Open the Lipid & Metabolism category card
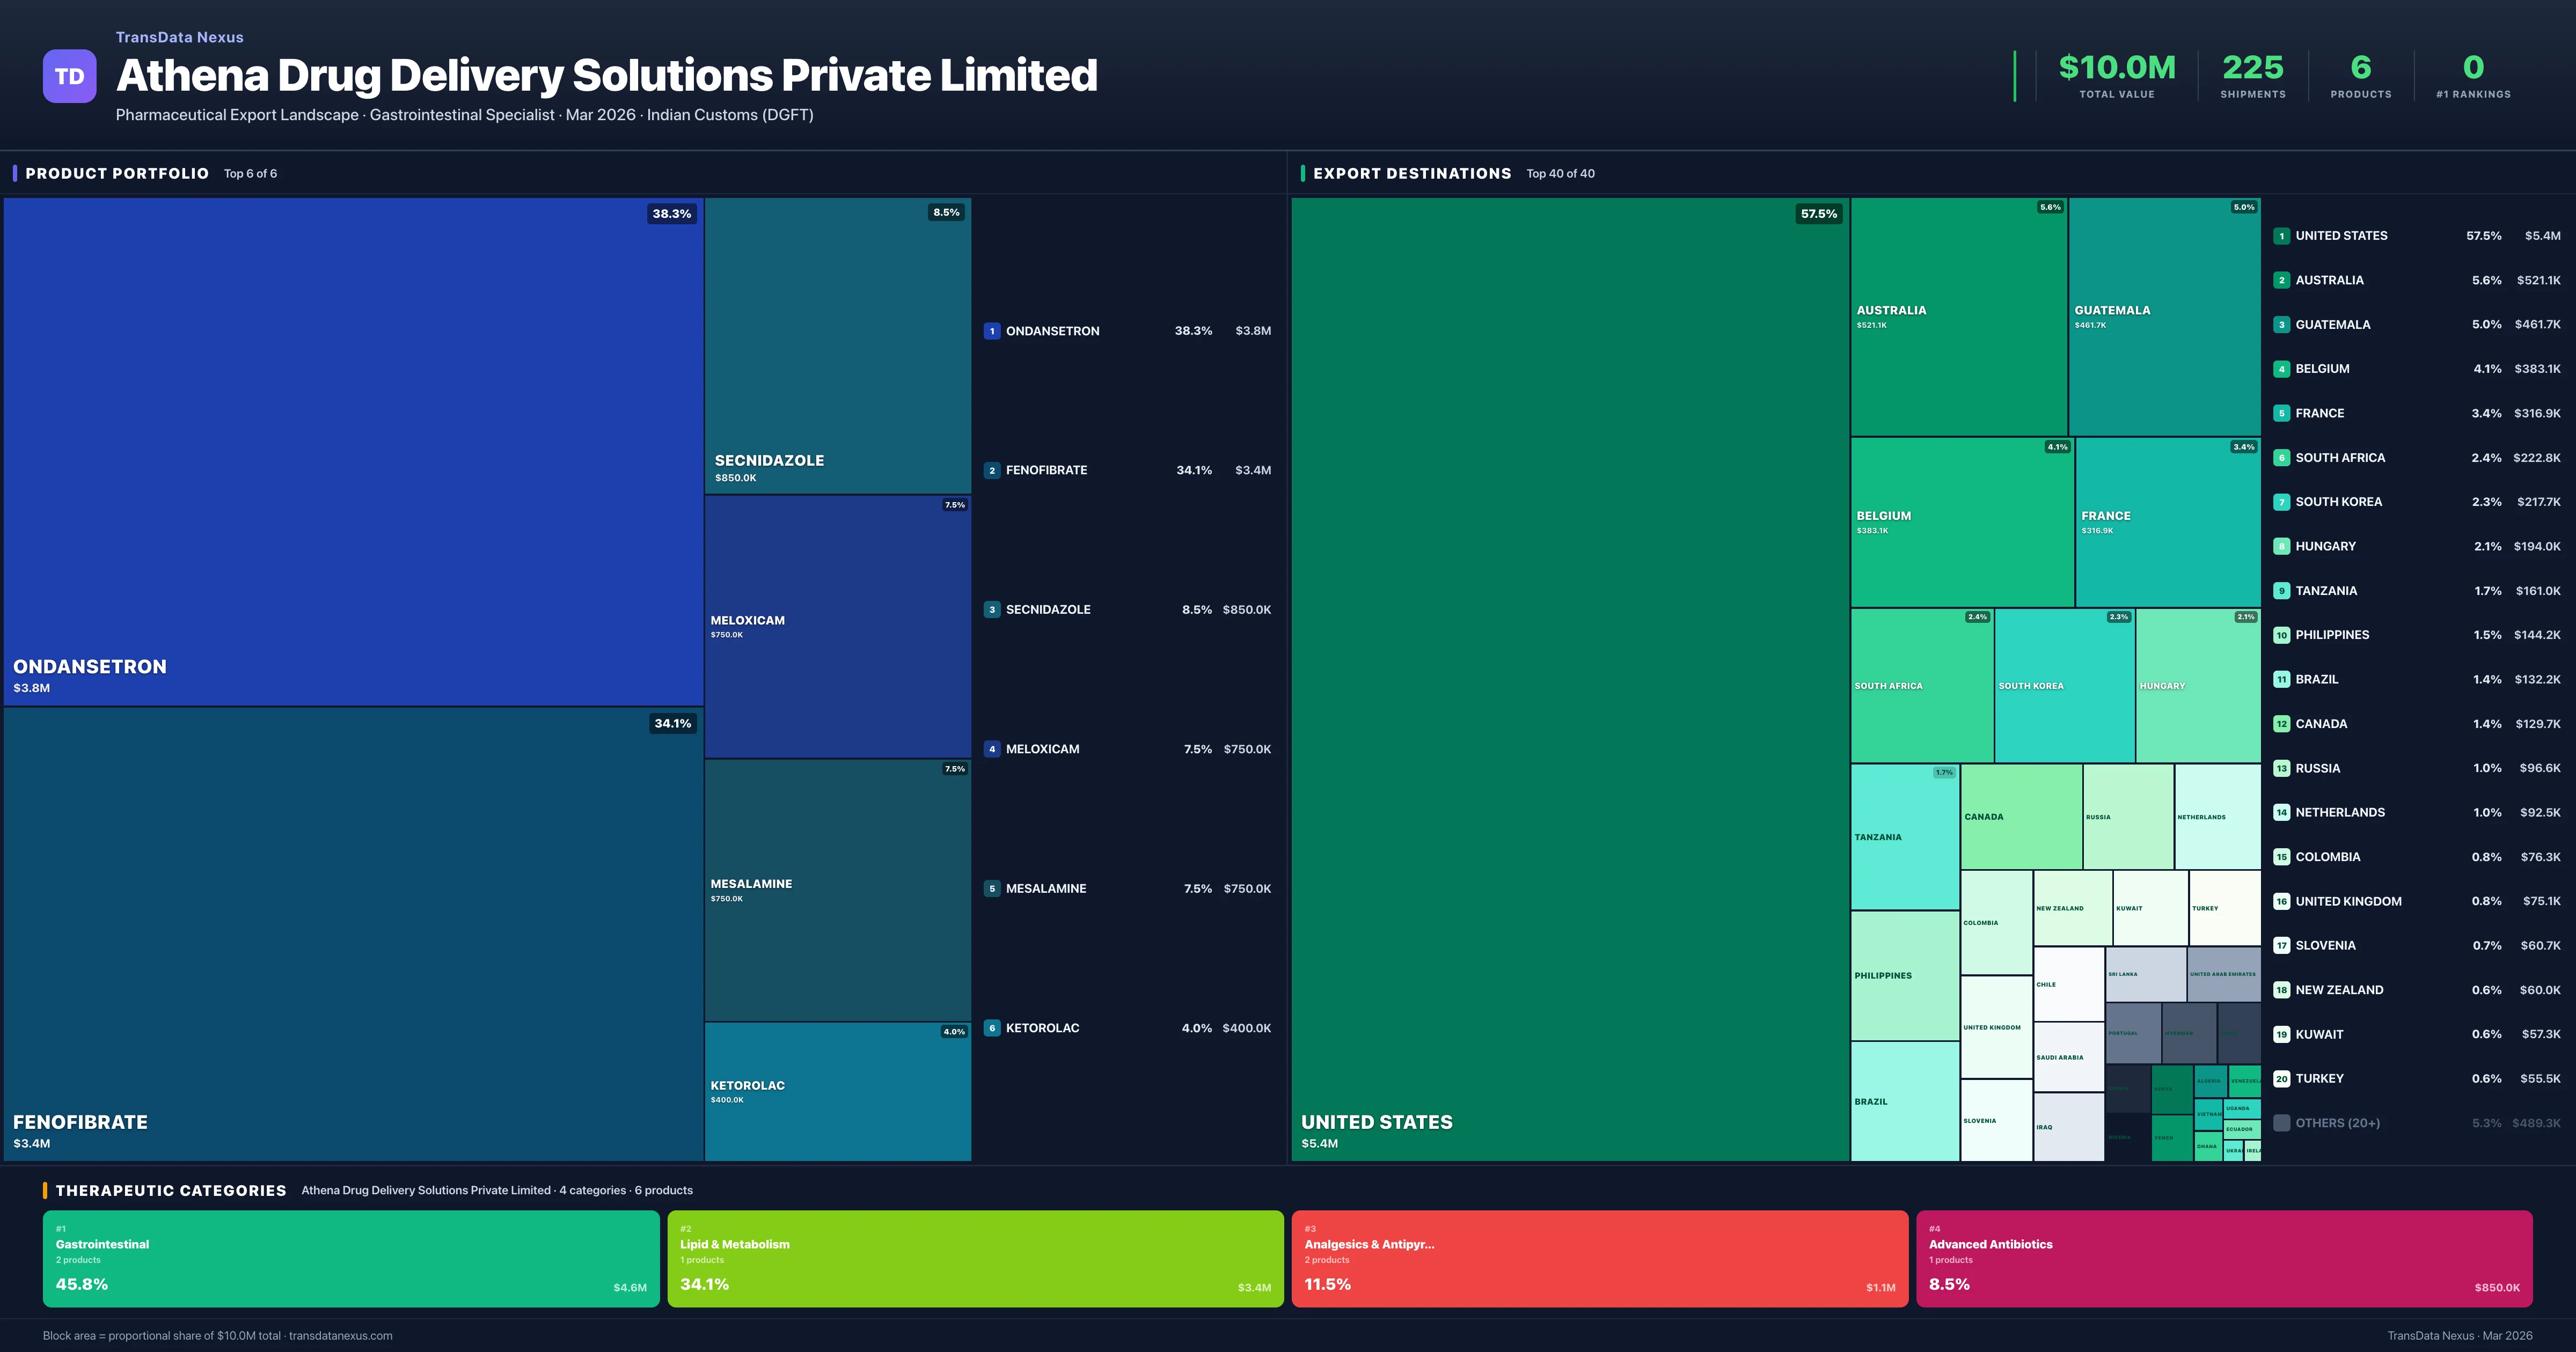 (x=975, y=1258)
